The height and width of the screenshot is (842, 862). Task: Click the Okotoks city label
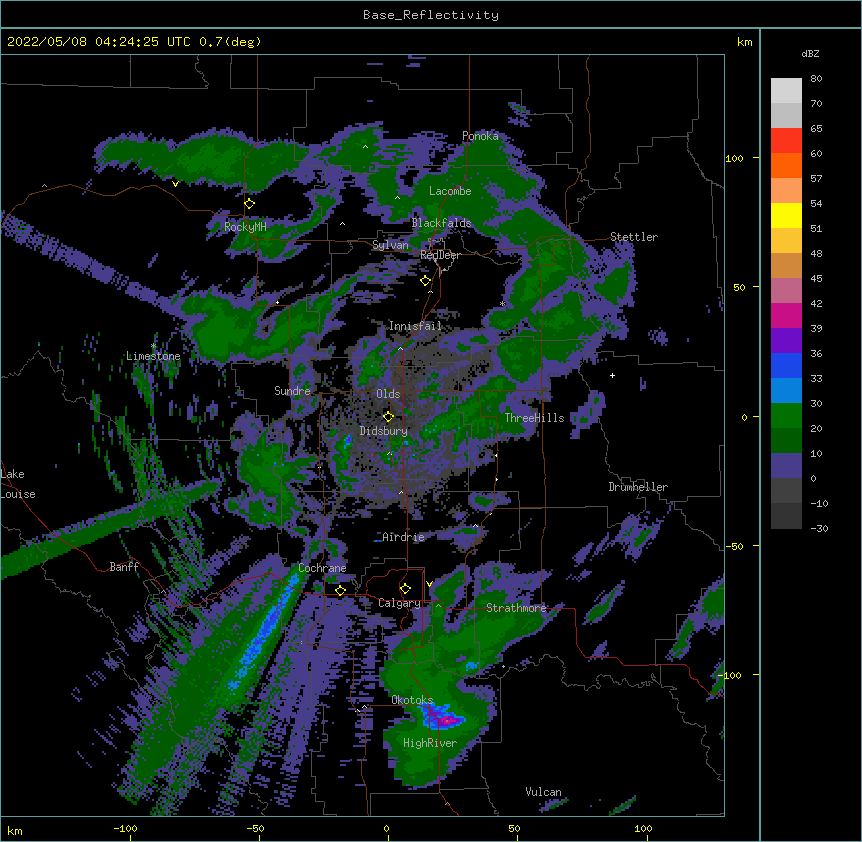click(412, 700)
